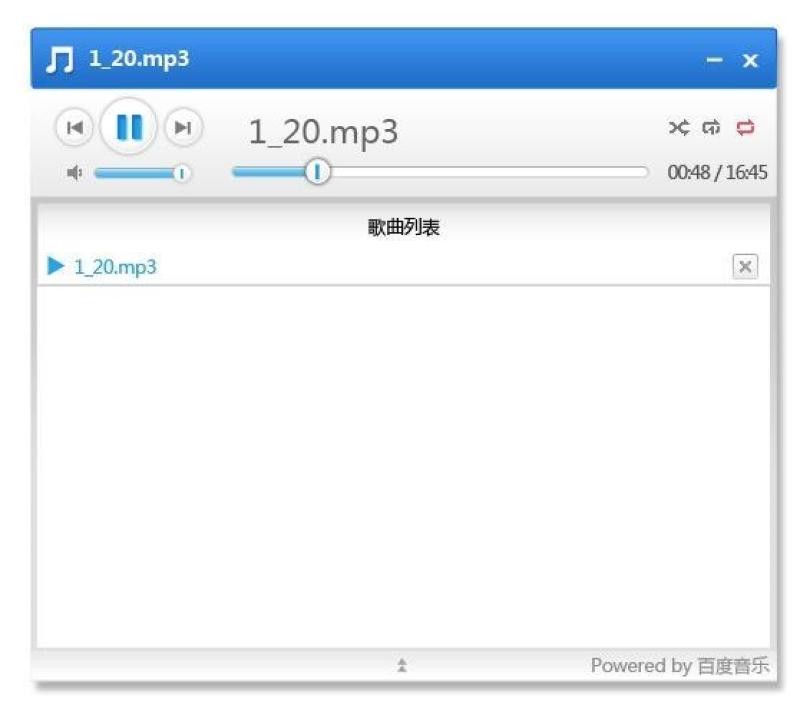Select the loop-all playback mode icon

pos(711,126)
